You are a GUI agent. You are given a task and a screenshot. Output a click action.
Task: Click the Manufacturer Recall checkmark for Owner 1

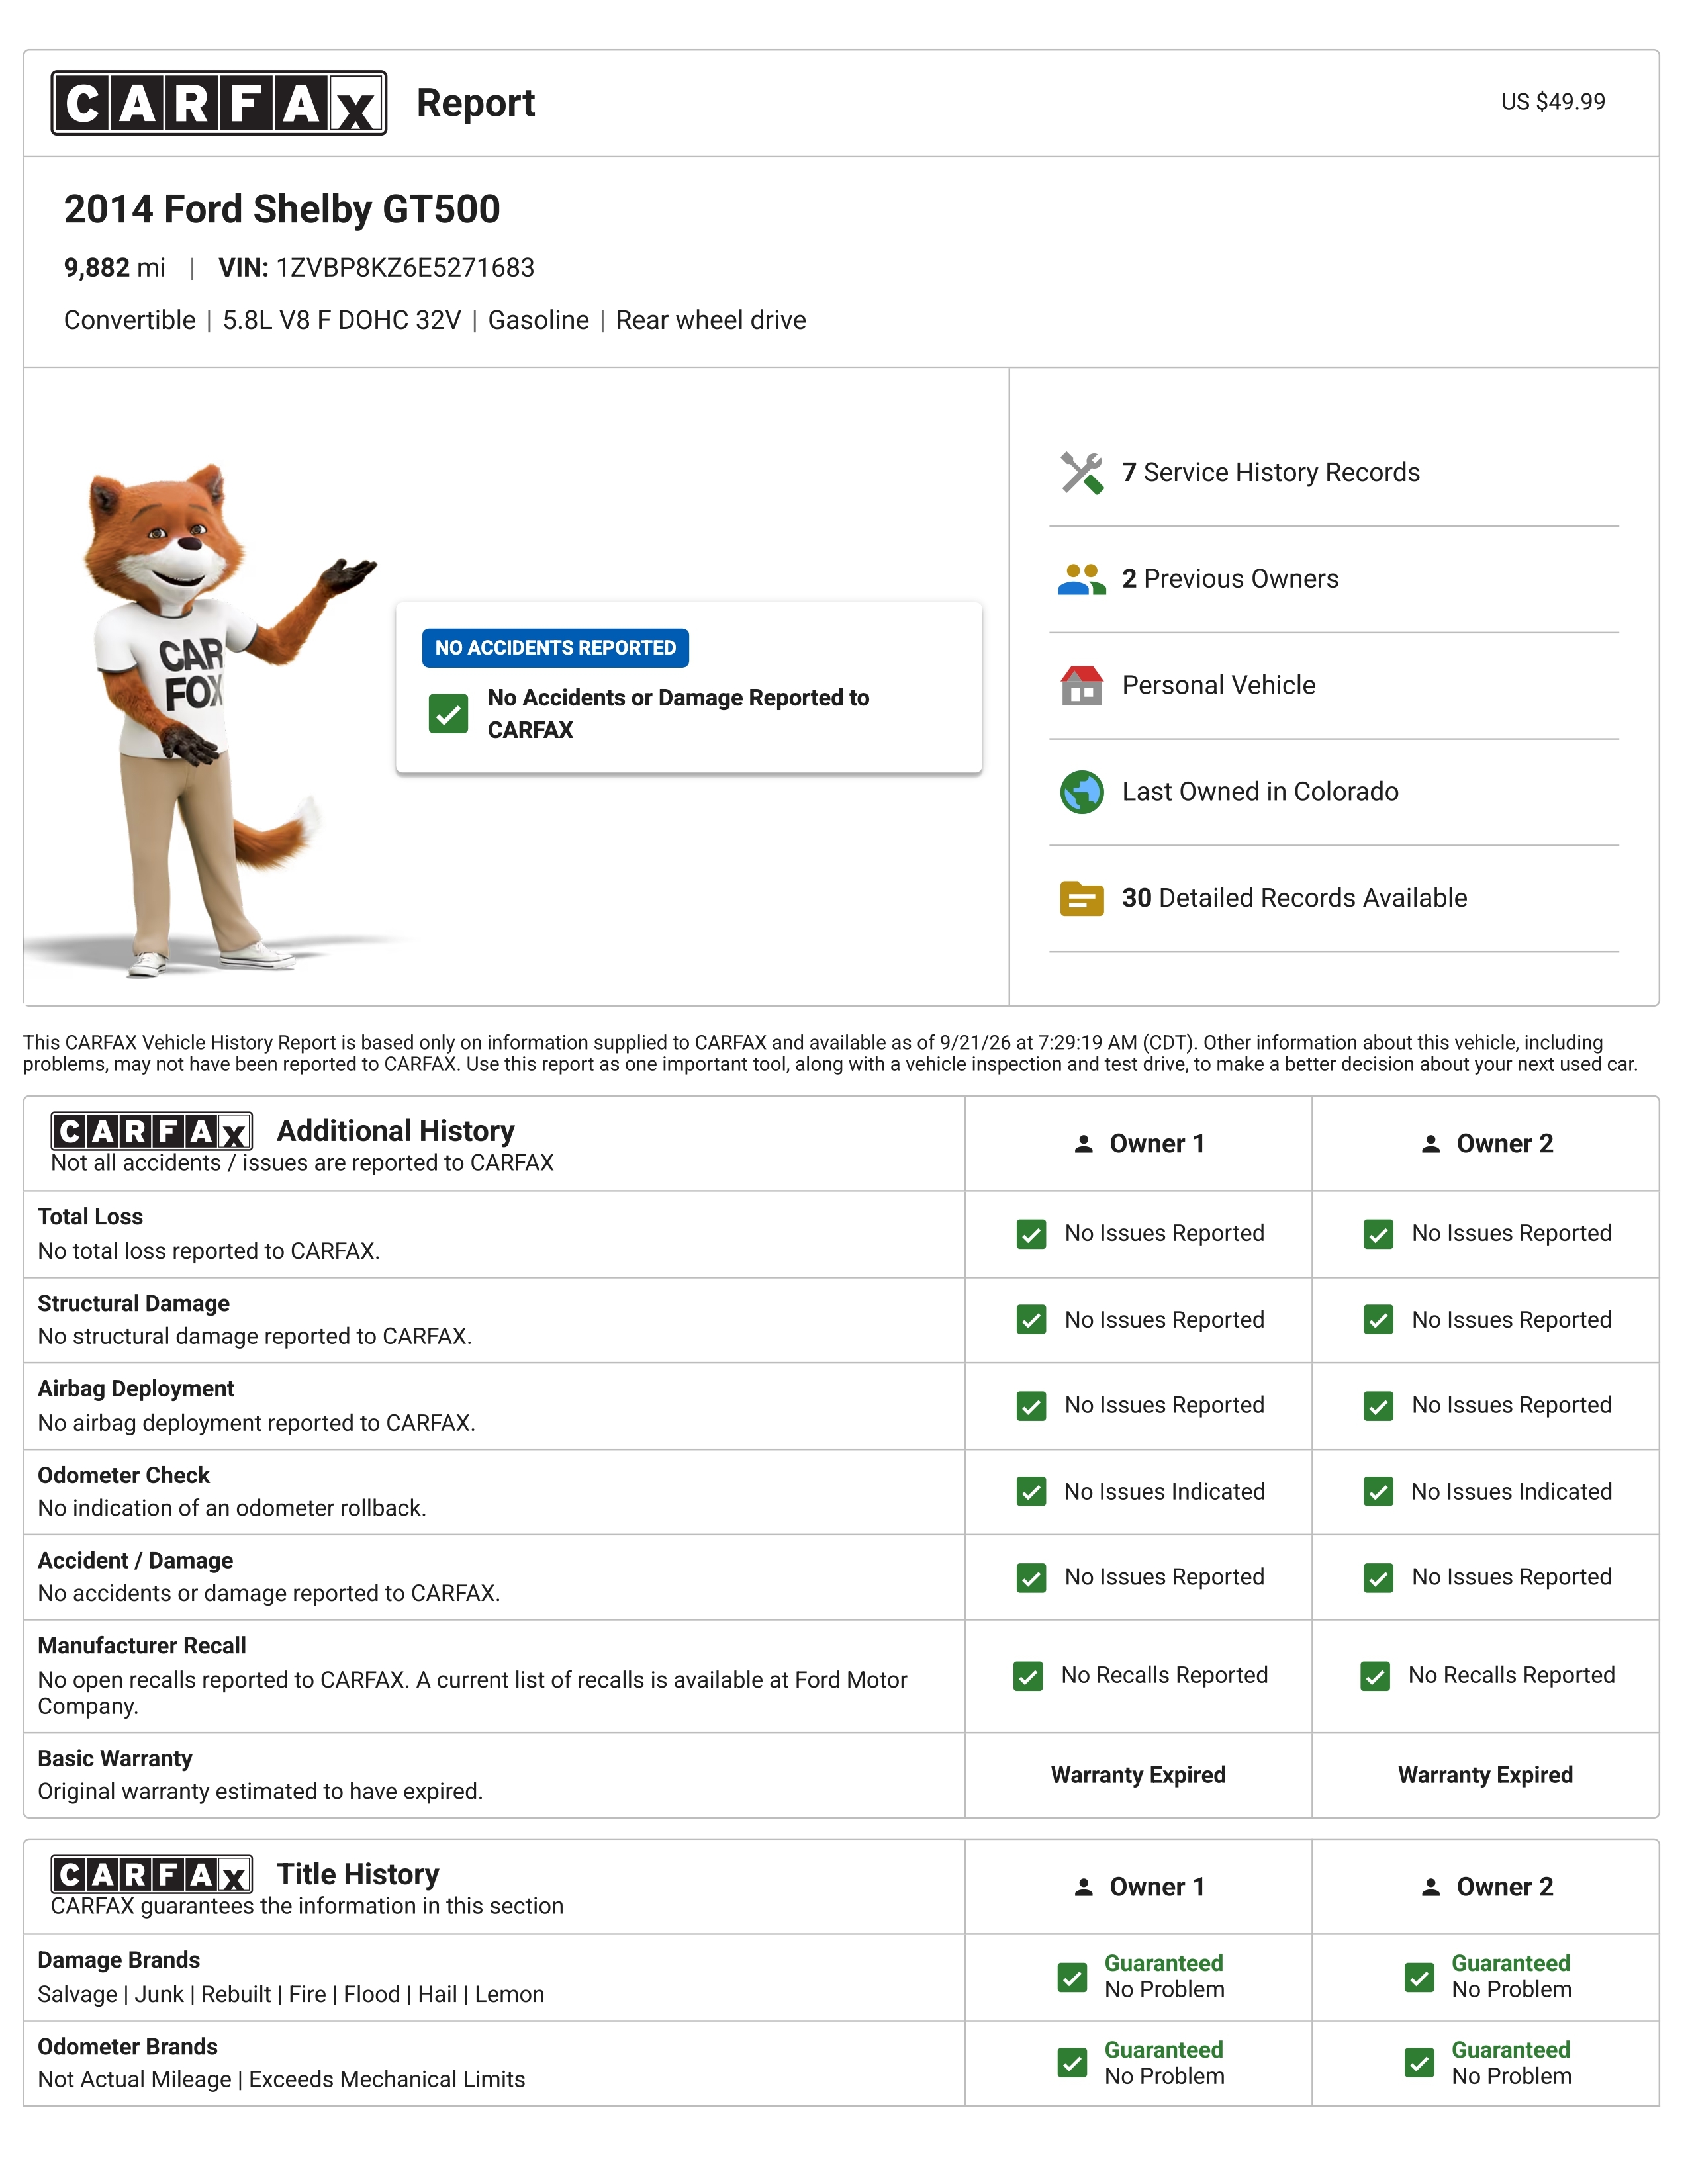(x=1028, y=1676)
